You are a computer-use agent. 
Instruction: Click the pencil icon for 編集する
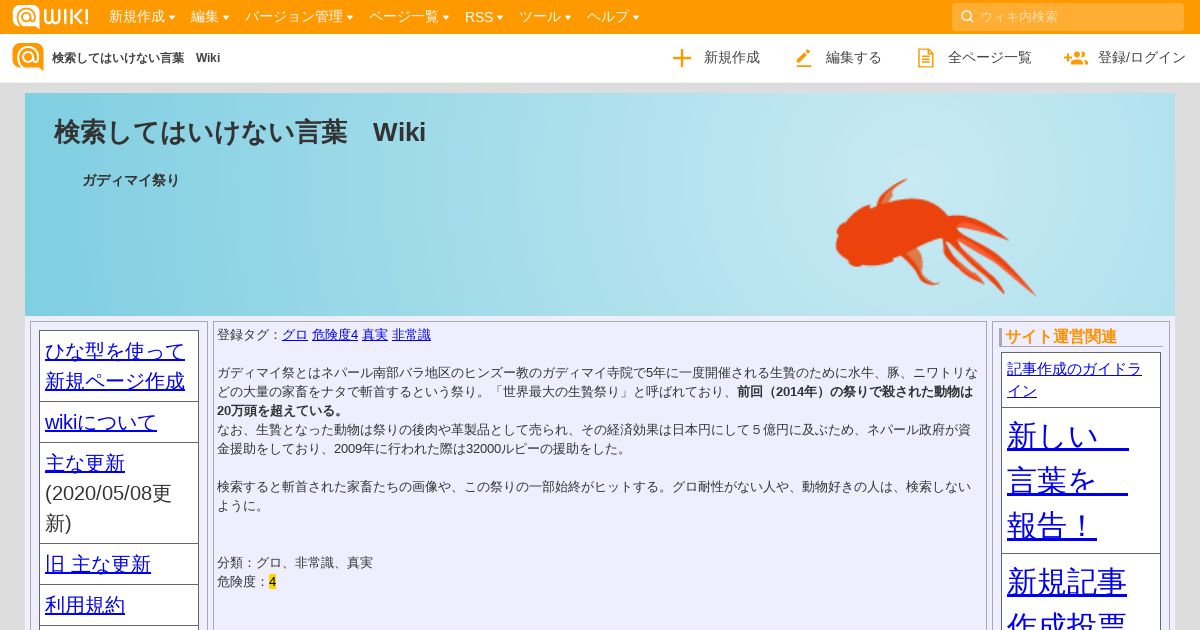tap(803, 58)
